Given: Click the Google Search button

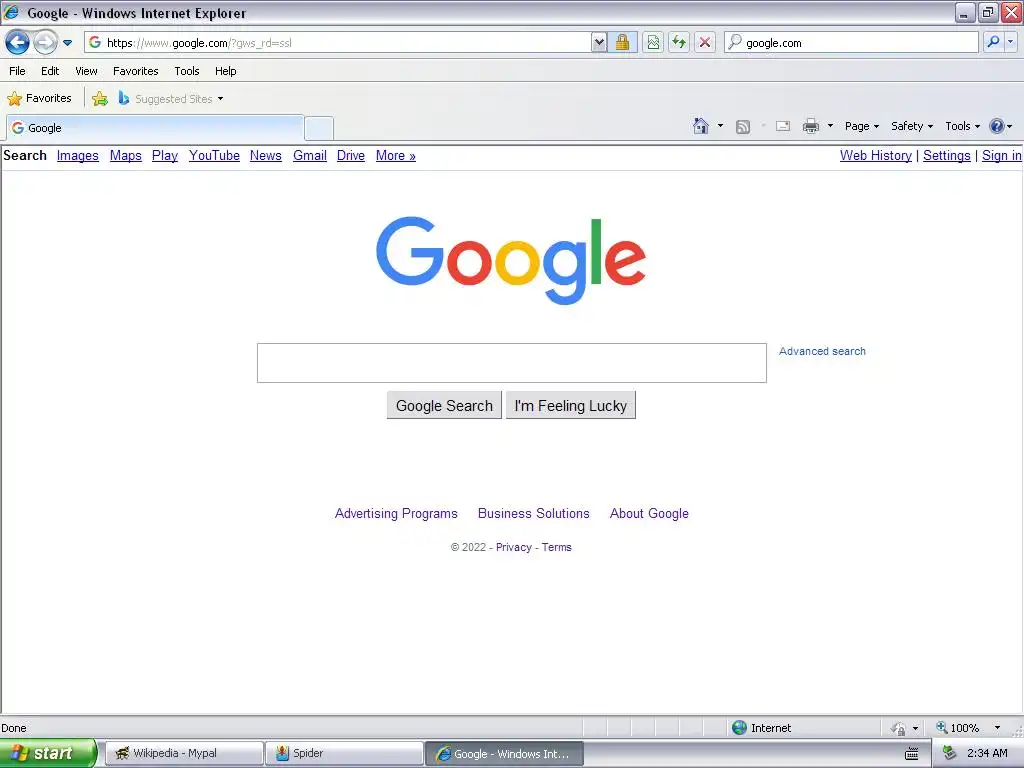Looking at the screenshot, I should [444, 406].
